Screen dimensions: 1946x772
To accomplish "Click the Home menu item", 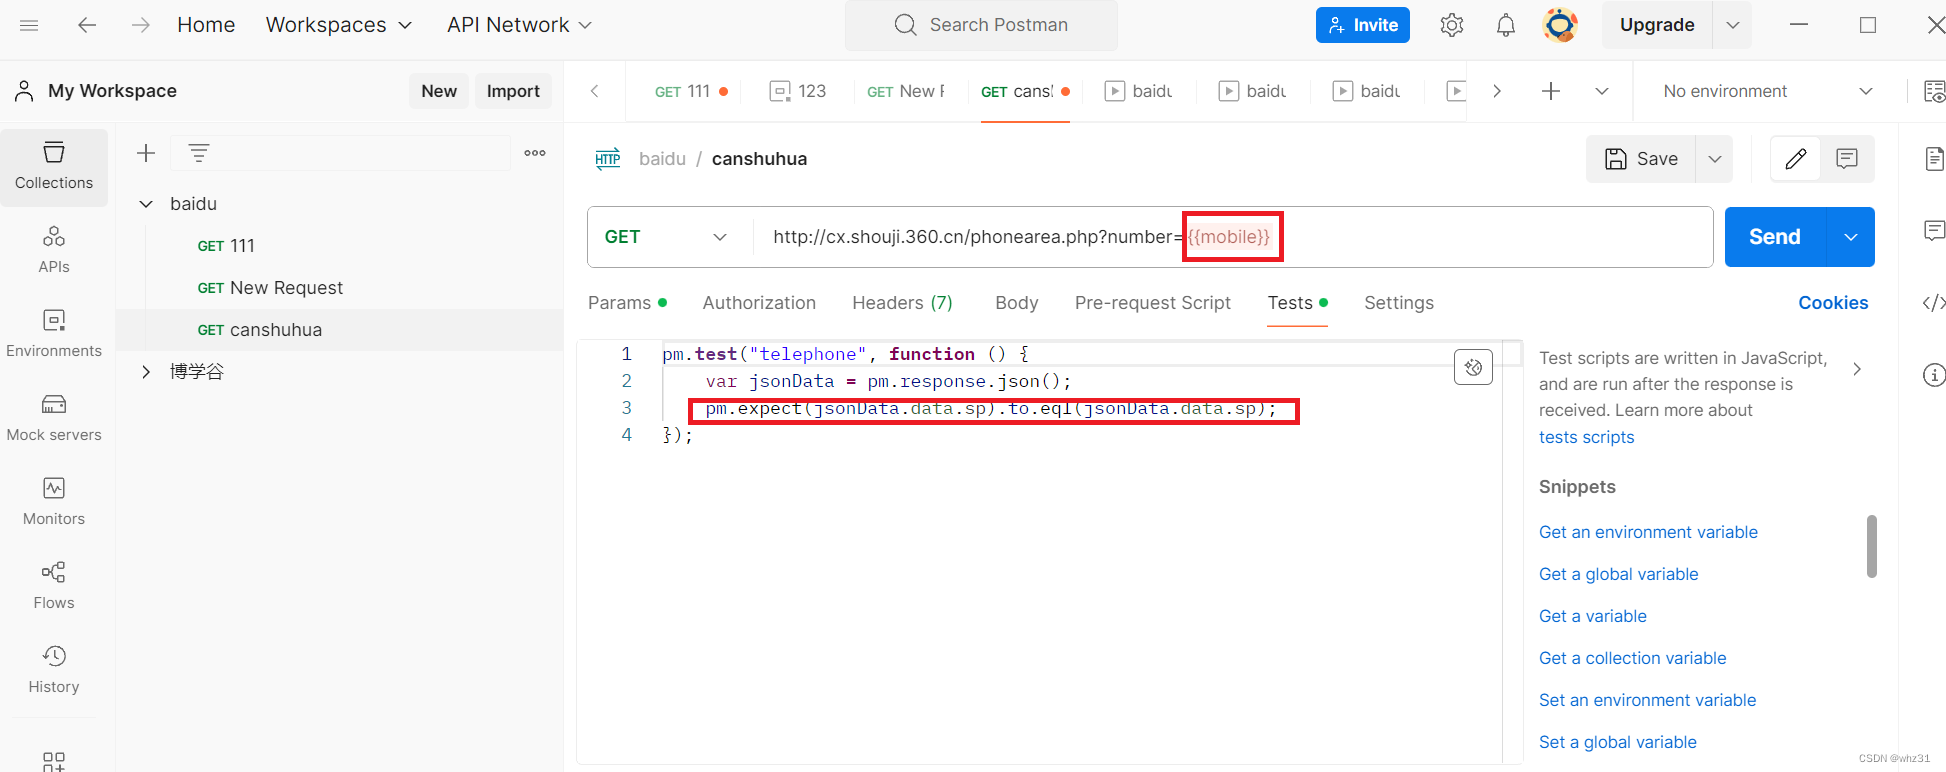I will click(x=206, y=25).
